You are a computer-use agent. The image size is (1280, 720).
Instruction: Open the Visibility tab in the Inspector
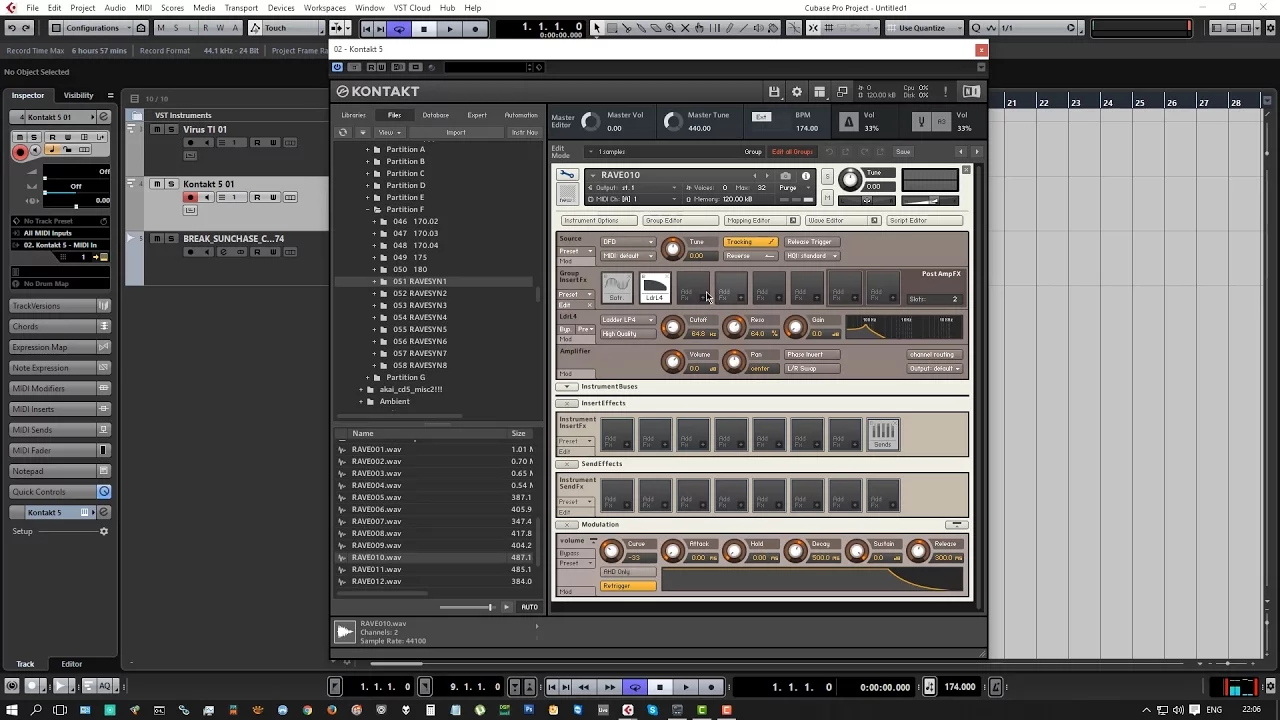[x=78, y=95]
